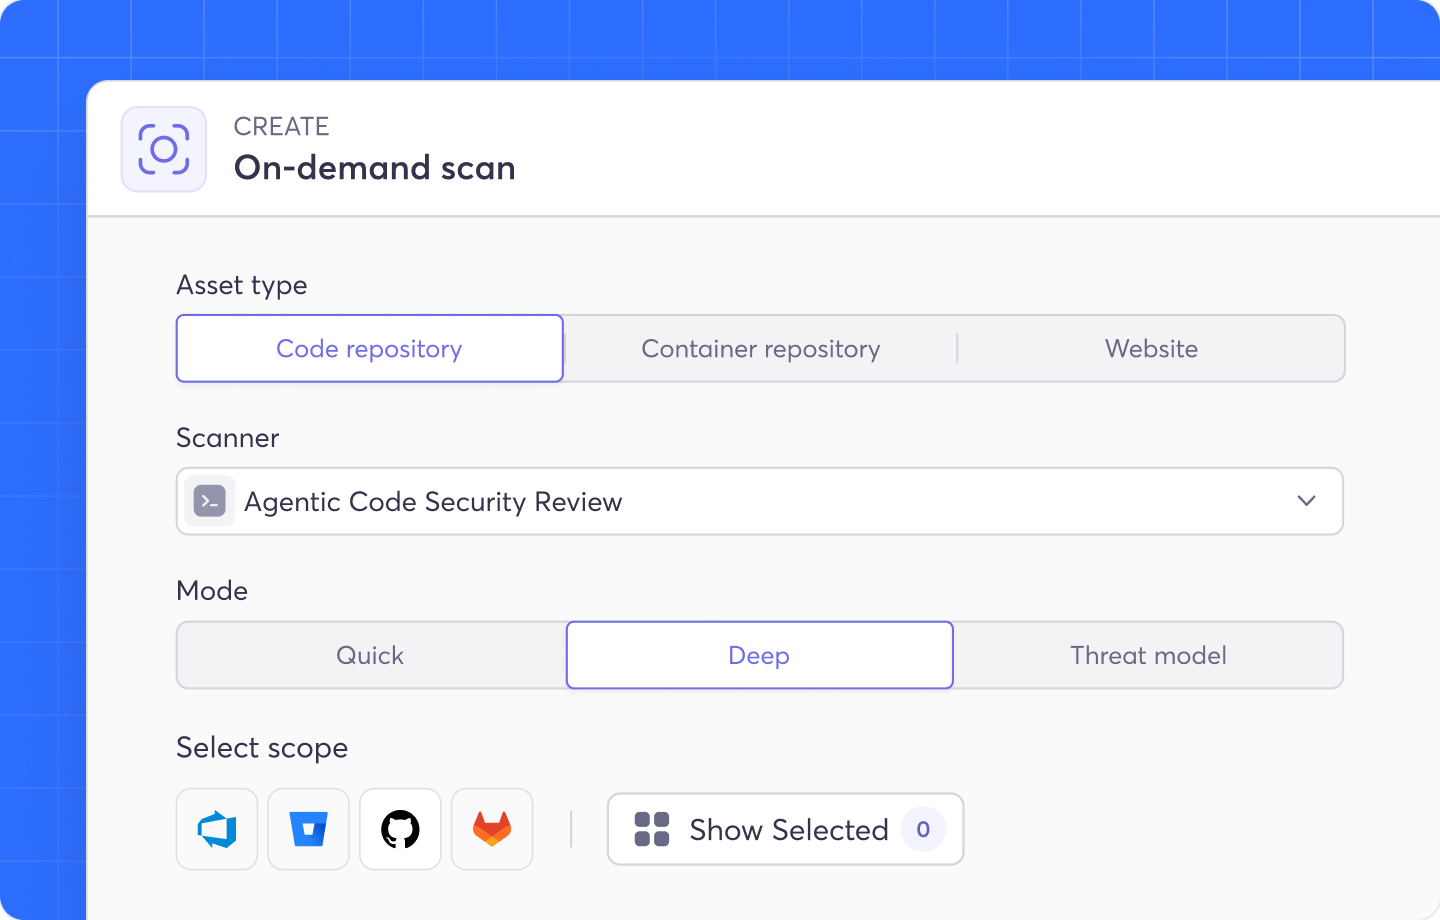This screenshot has width=1440, height=920.
Task: Click the Scanner field label
Action: tap(228, 438)
